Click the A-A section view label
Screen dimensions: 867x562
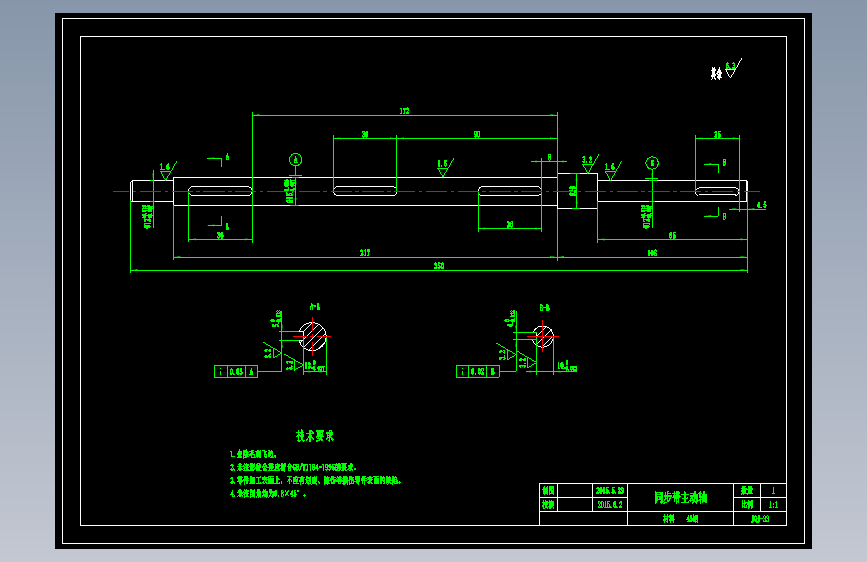tap(315, 306)
